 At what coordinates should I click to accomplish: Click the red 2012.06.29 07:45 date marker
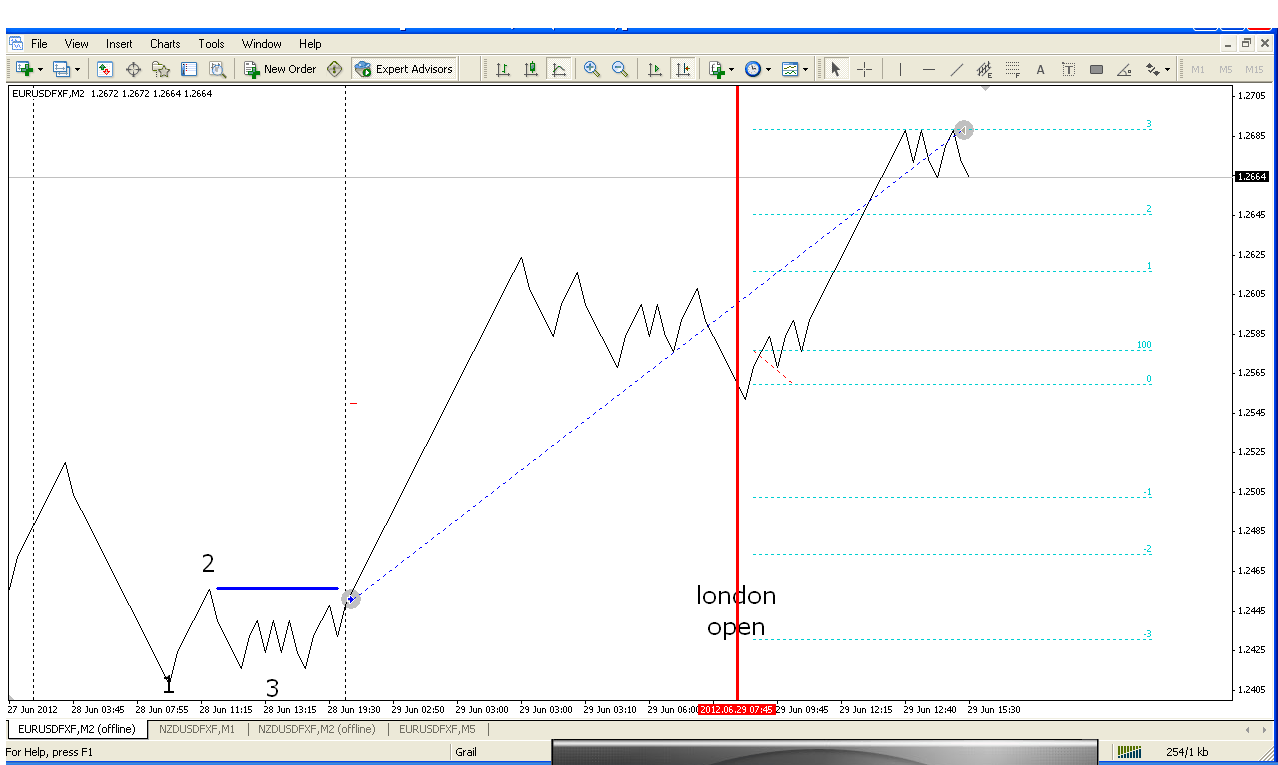click(x=736, y=709)
